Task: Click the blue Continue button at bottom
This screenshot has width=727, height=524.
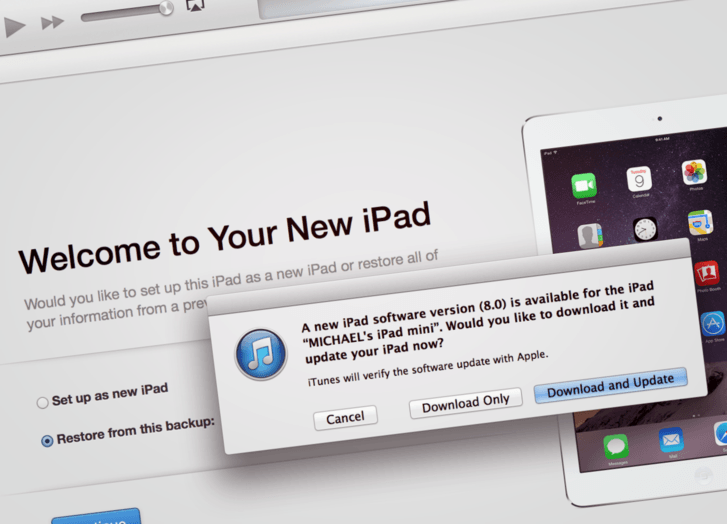Action: [96, 516]
